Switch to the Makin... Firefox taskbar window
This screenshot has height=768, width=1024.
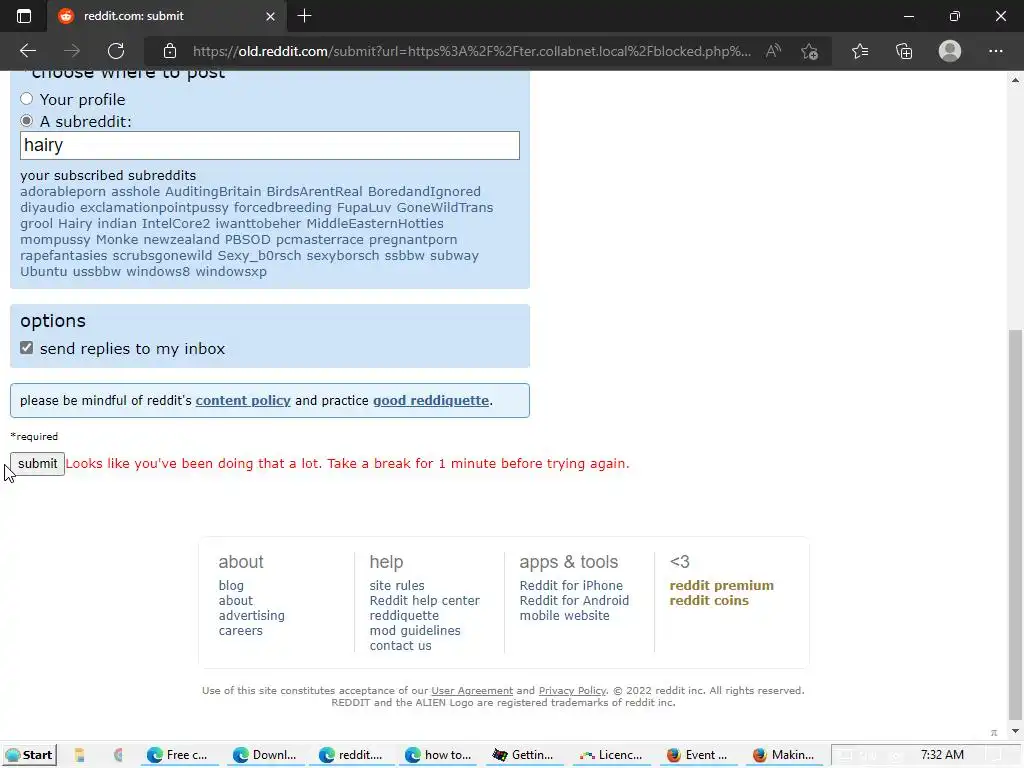coord(784,756)
